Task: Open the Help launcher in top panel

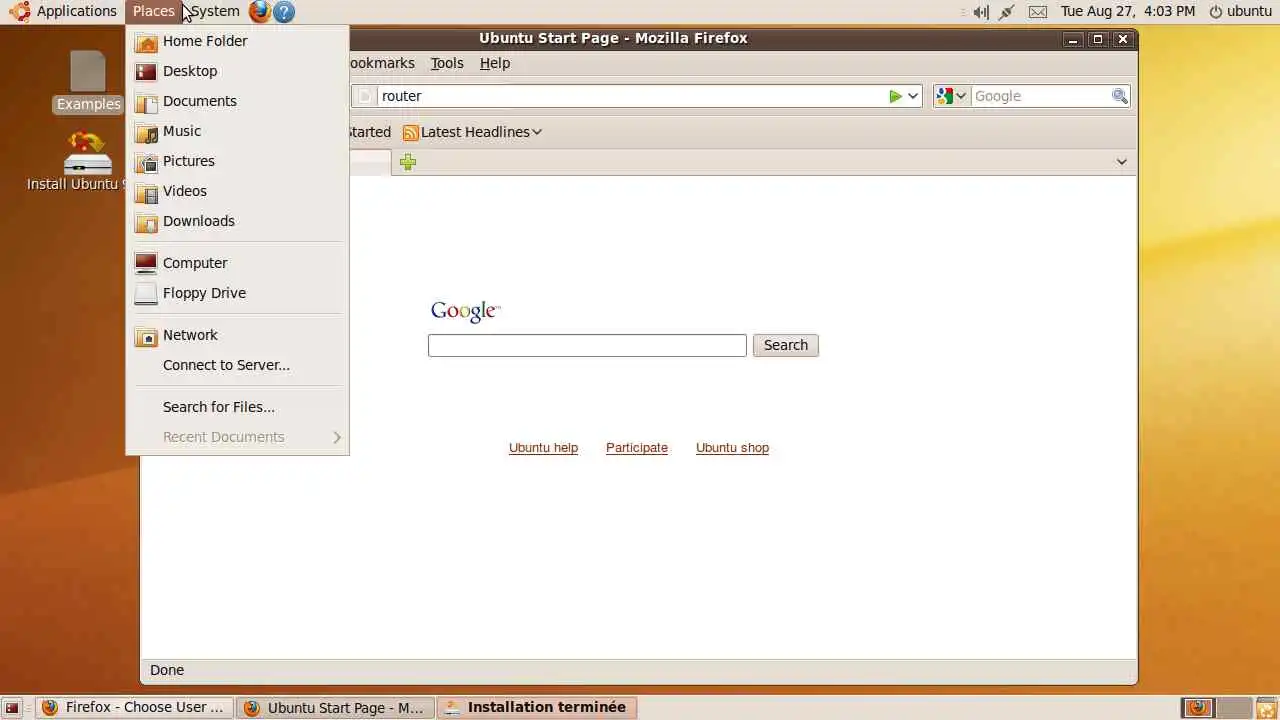Action: (x=284, y=12)
